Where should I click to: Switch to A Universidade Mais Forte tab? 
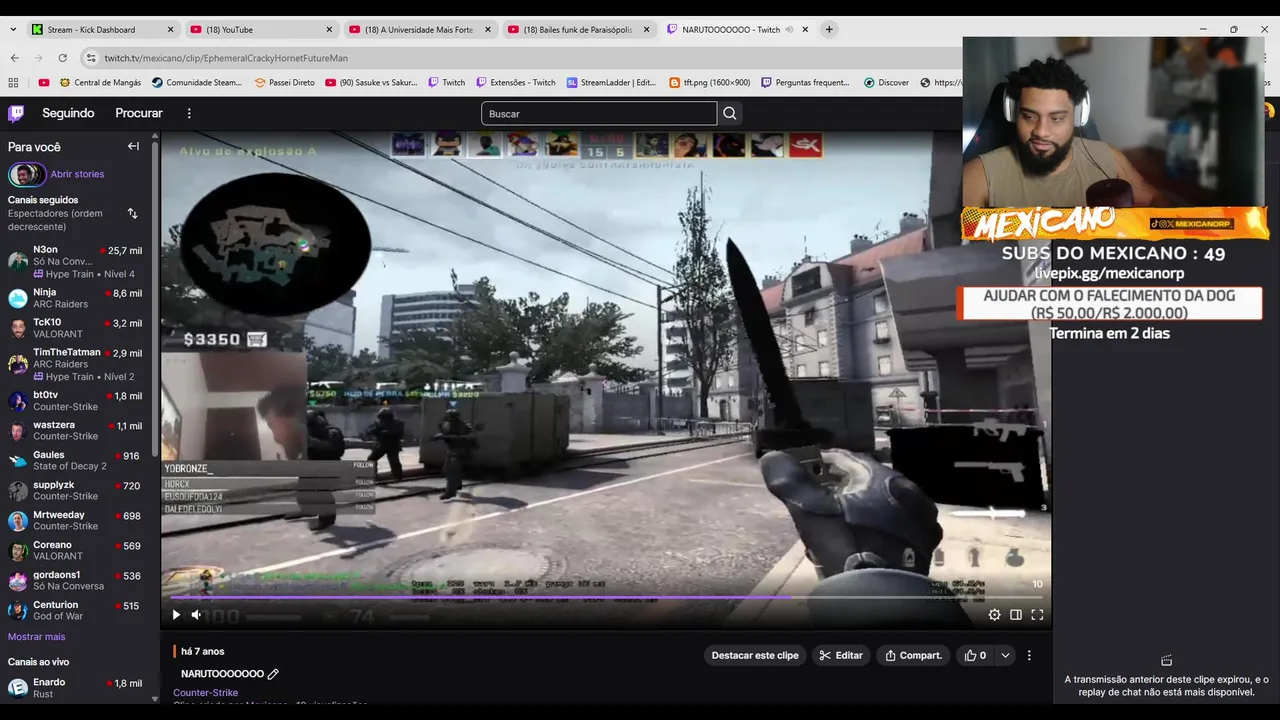[419, 30]
